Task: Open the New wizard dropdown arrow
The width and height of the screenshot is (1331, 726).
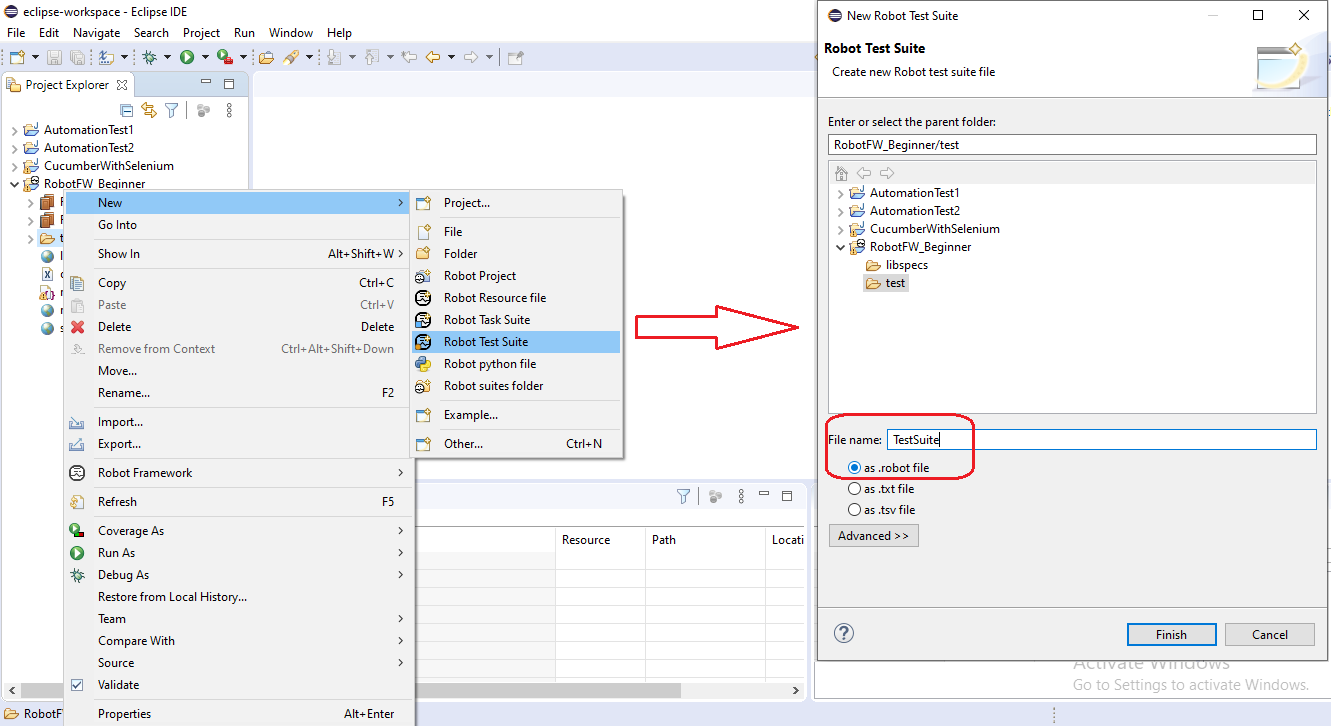Action: pos(35,58)
